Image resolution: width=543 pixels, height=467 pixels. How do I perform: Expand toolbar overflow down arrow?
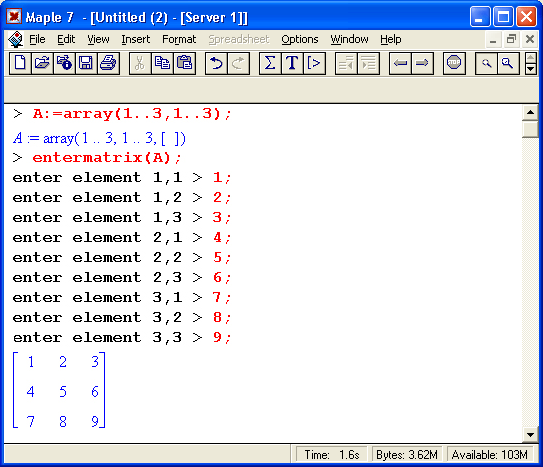click(x=531, y=69)
